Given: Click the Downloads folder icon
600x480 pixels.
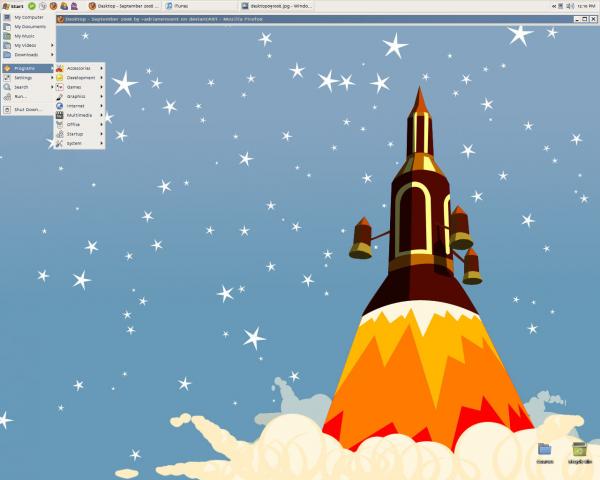Looking at the screenshot, I should (7, 55).
